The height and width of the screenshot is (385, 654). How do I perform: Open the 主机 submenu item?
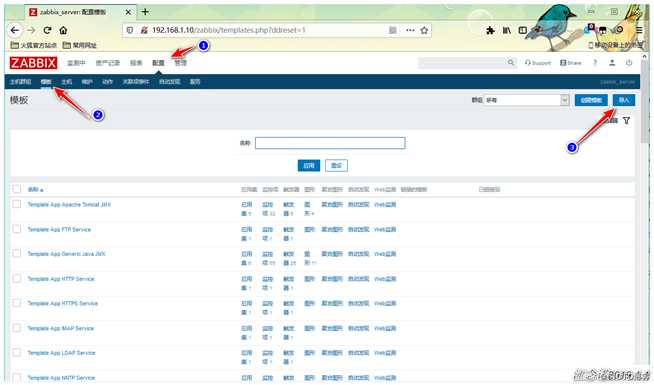click(x=67, y=82)
